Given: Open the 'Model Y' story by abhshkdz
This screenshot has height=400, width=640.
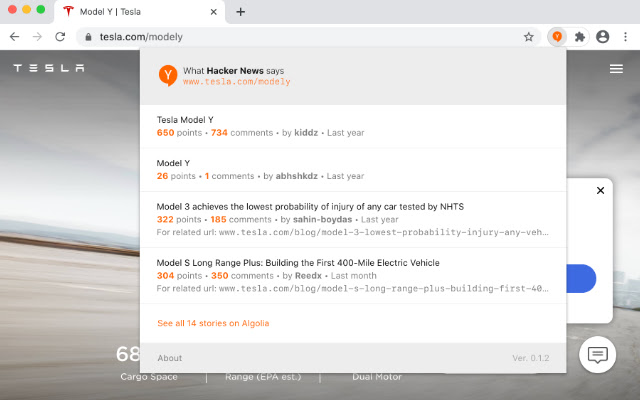Looking at the screenshot, I should click(x=173, y=163).
